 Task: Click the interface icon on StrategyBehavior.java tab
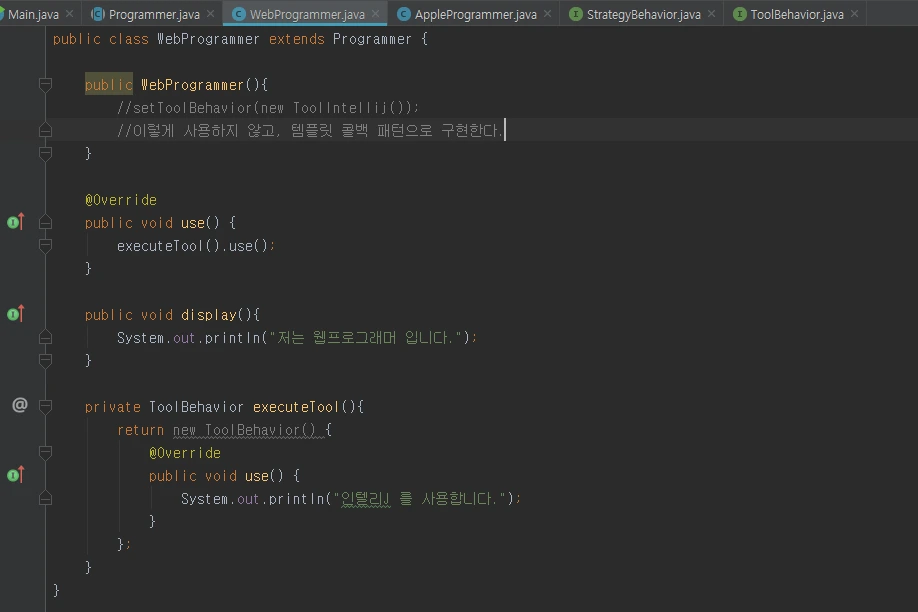click(x=576, y=14)
